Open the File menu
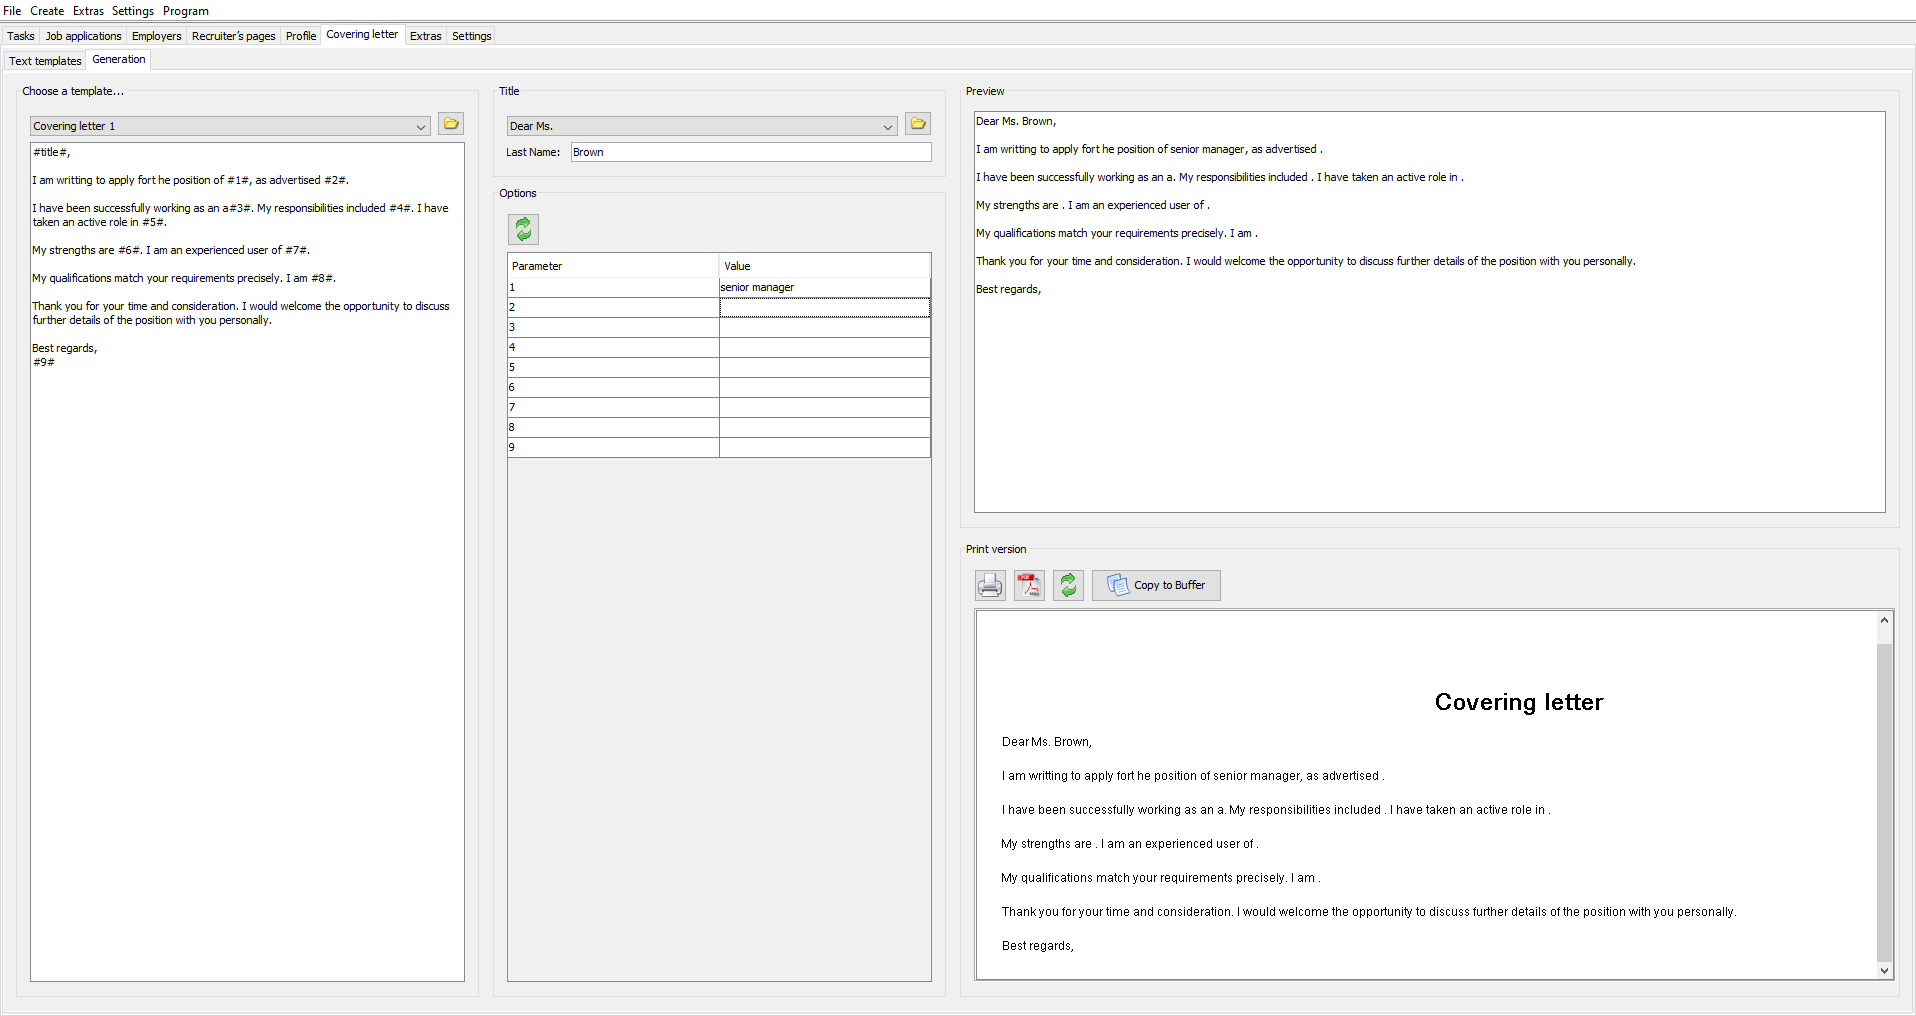Screen dimensions: 1916x1016 [12, 11]
